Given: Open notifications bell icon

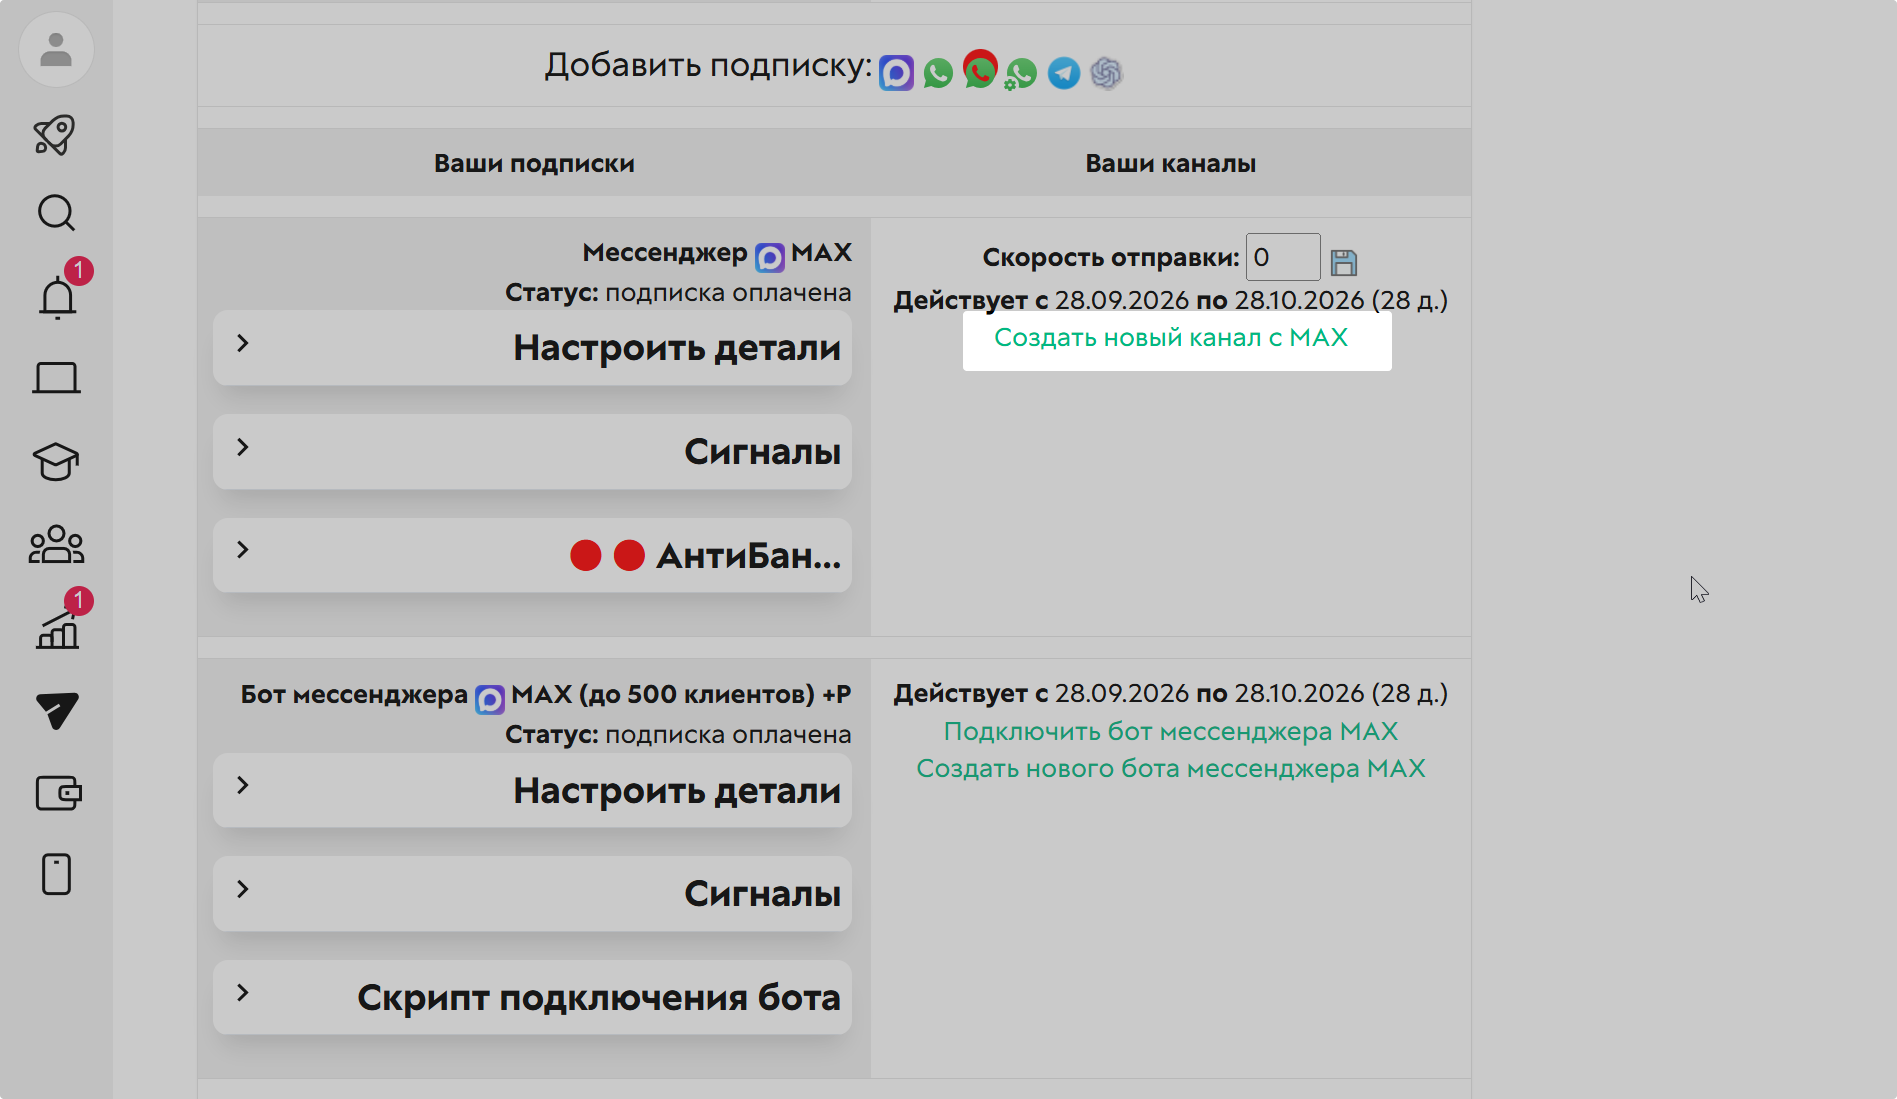Looking at the screenshot, I should tap(57, 298).
